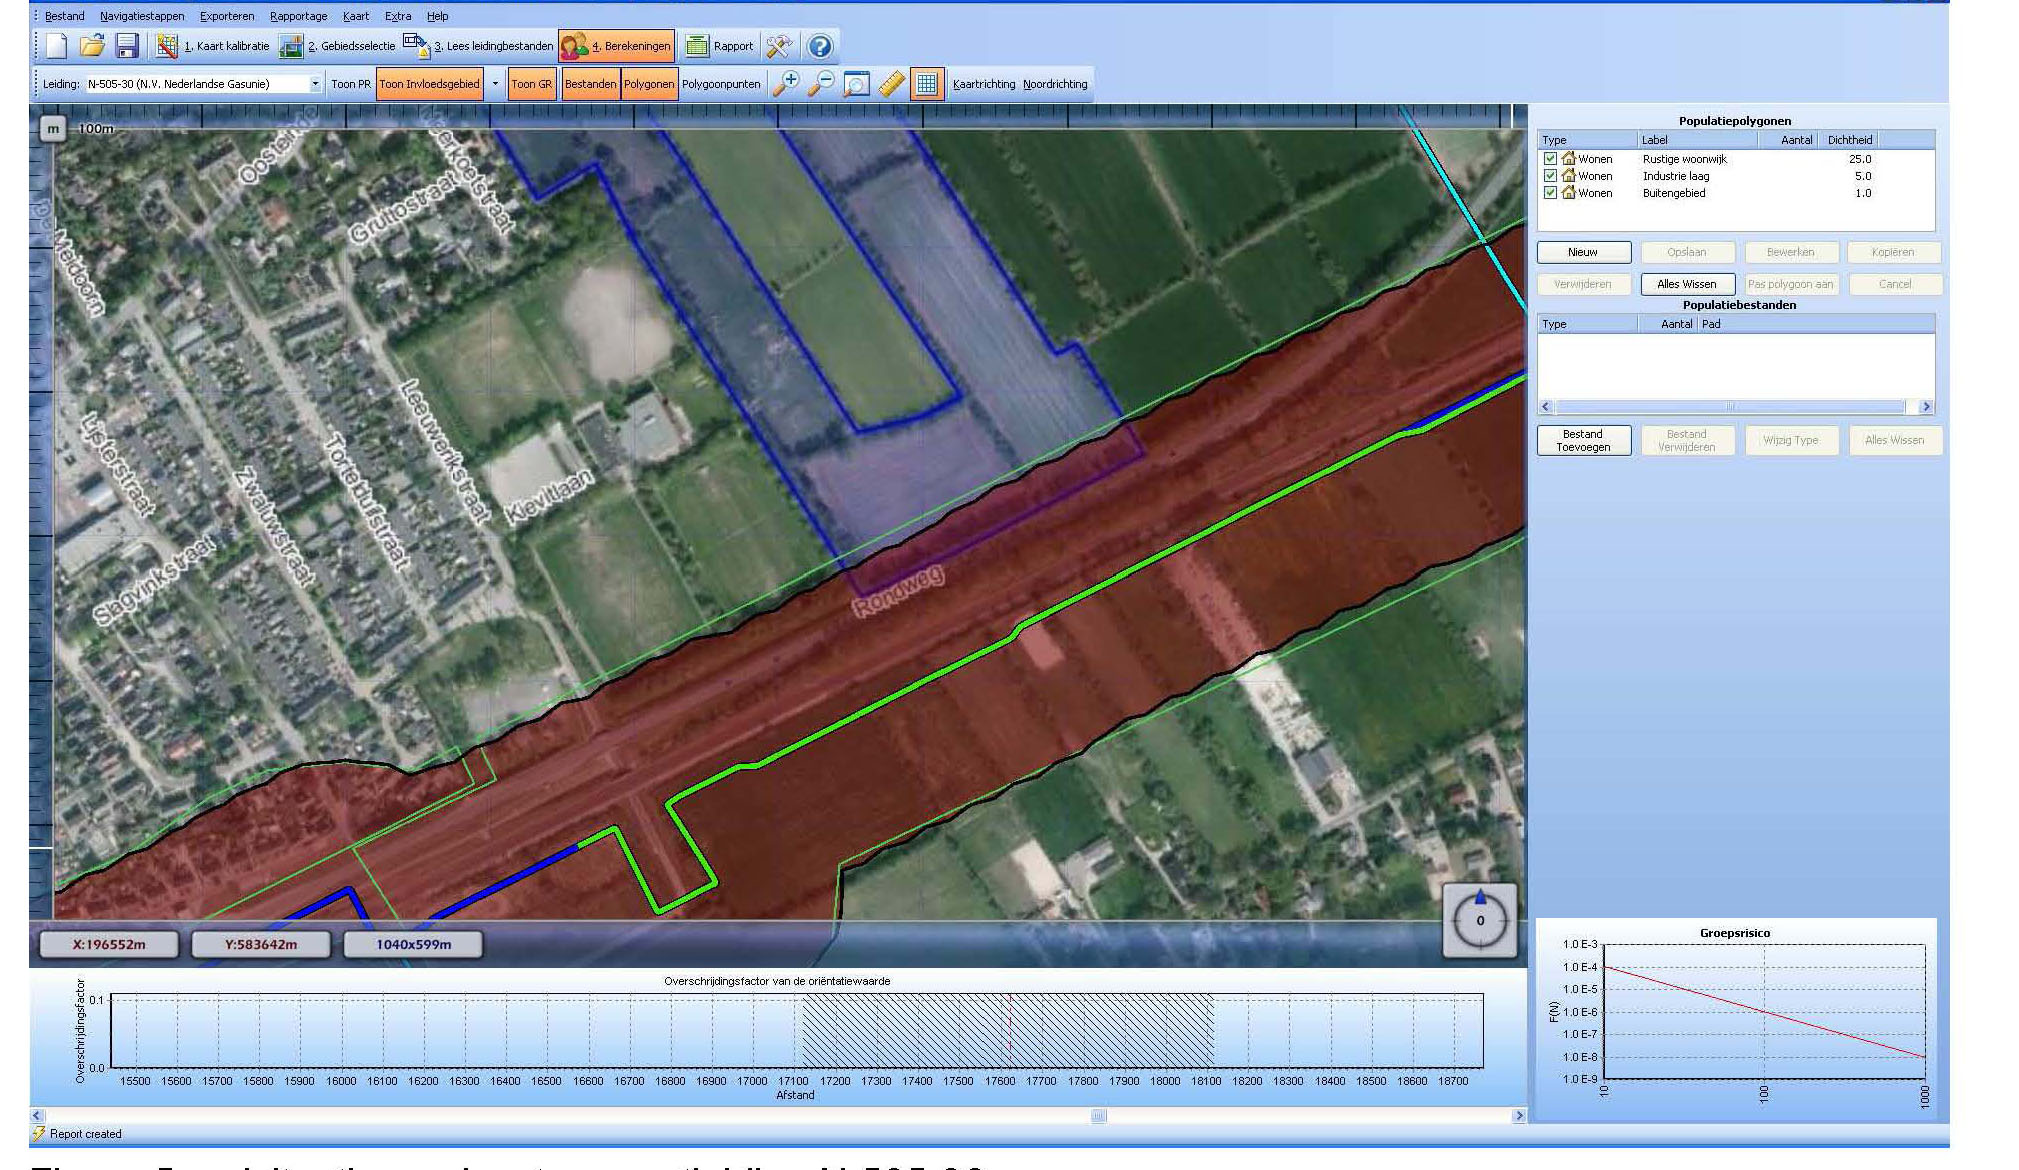
Task: Open the Exporteren menu
Action: [x=227, y=16]
